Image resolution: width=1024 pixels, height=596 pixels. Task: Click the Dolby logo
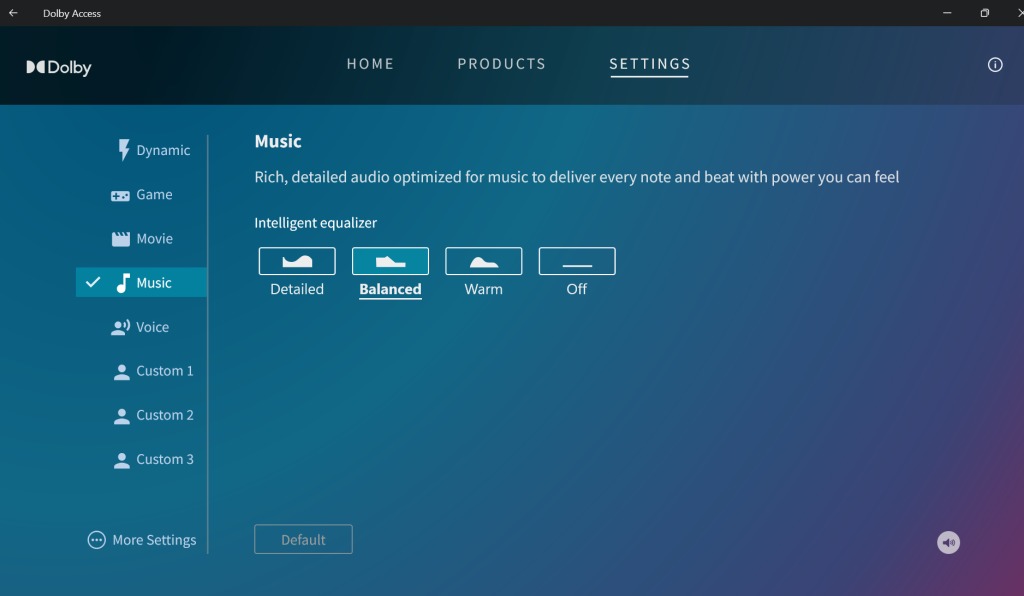point(59,68)
